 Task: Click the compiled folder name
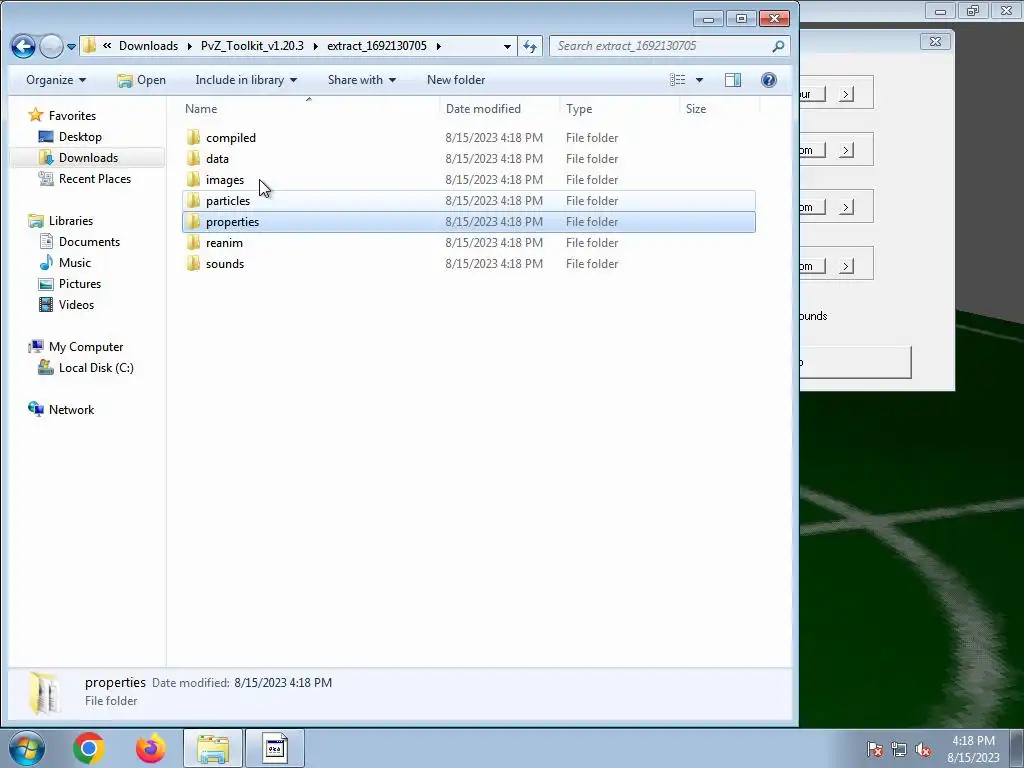tap(231, 138)
